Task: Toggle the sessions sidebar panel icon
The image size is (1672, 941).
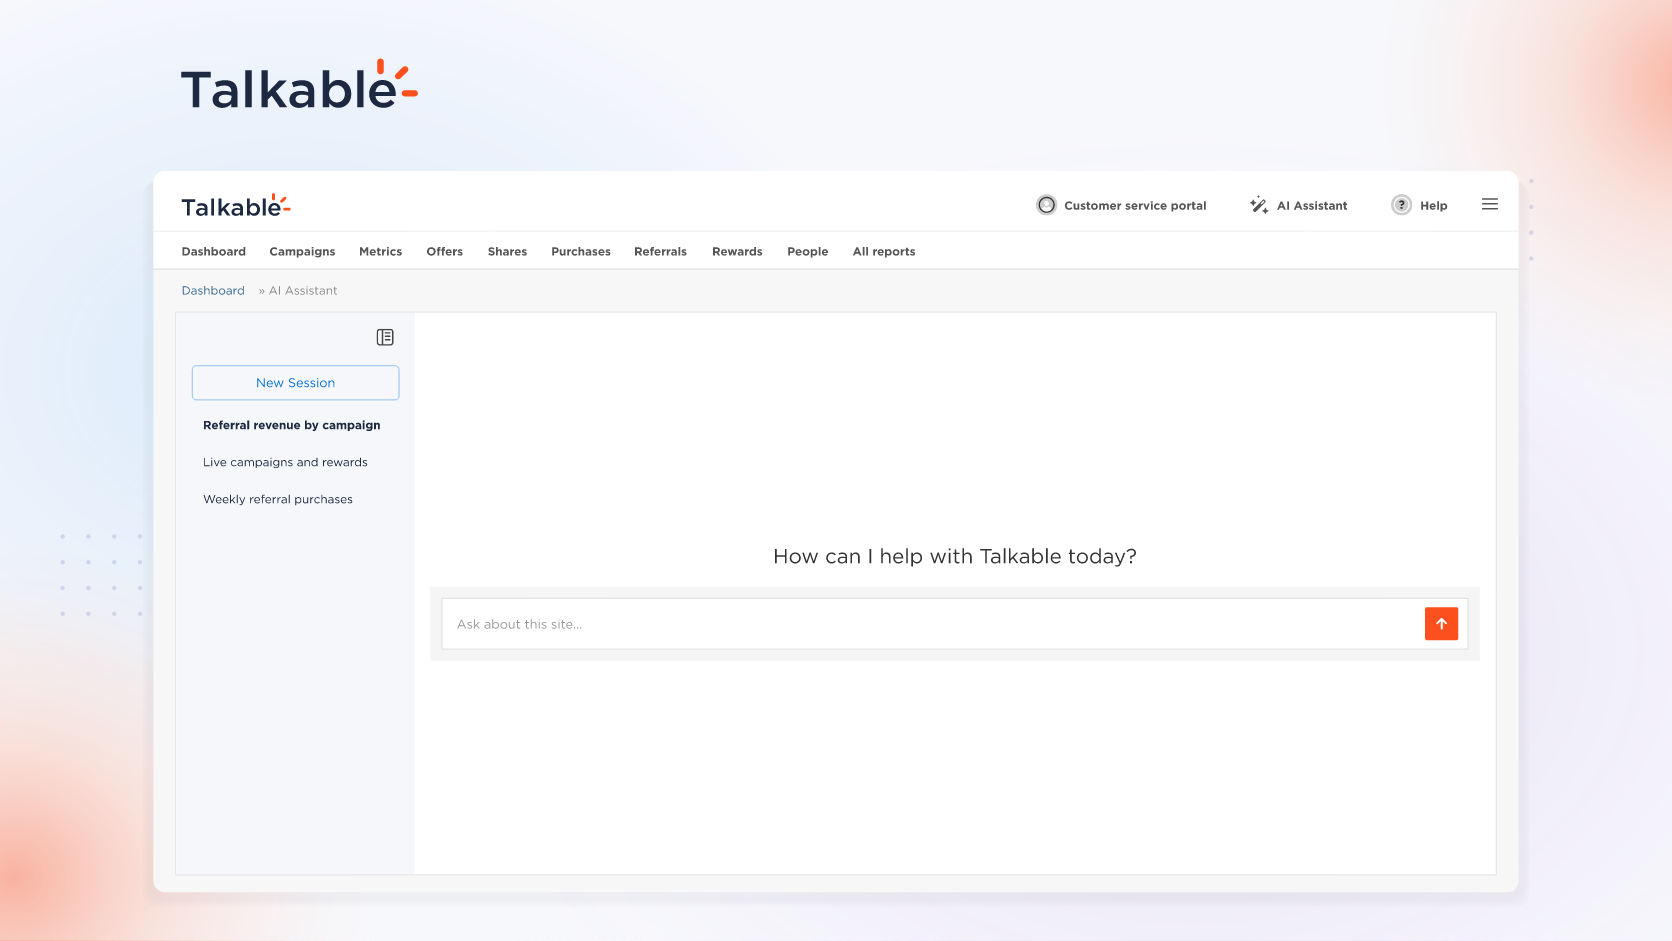Action: pyautogui.click(x=385, y=337)
